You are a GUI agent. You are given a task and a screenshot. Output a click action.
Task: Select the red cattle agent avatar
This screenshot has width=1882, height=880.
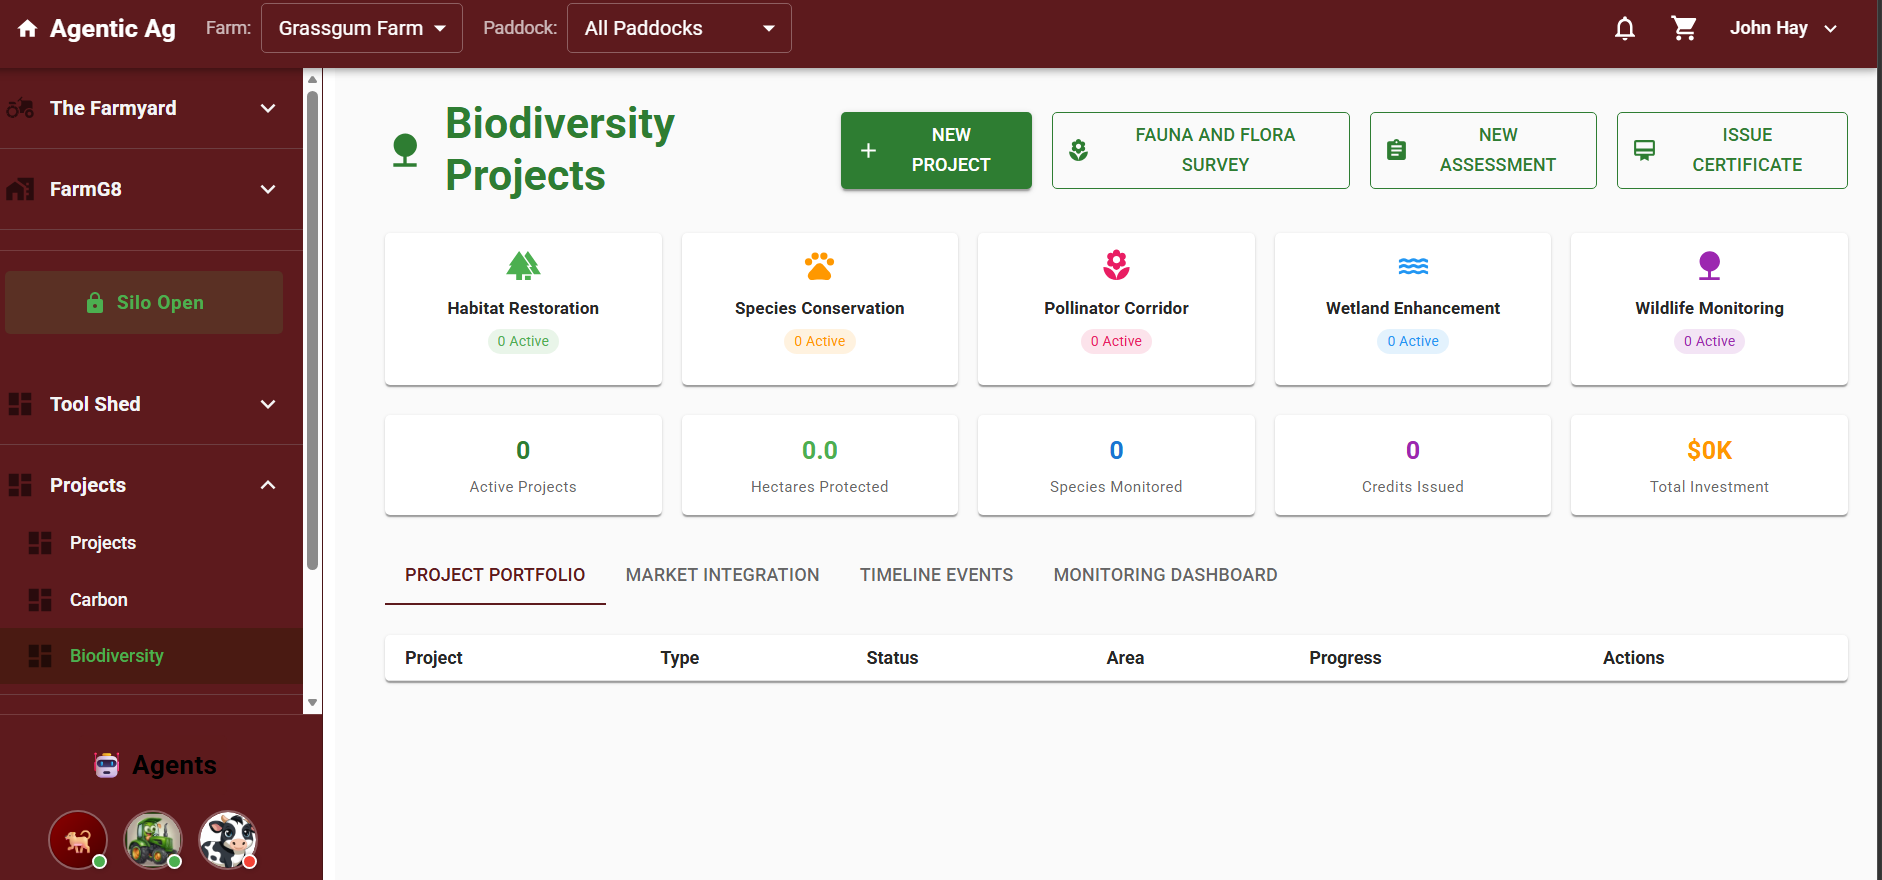[x=78, y=840]
